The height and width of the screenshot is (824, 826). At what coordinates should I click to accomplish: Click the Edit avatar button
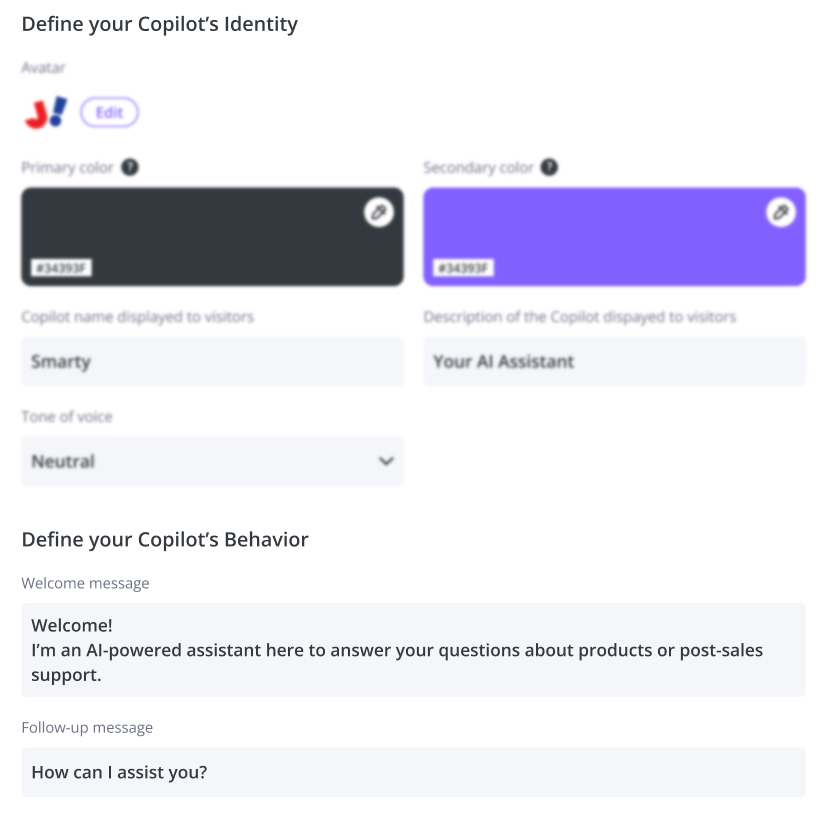coord(109,112)
